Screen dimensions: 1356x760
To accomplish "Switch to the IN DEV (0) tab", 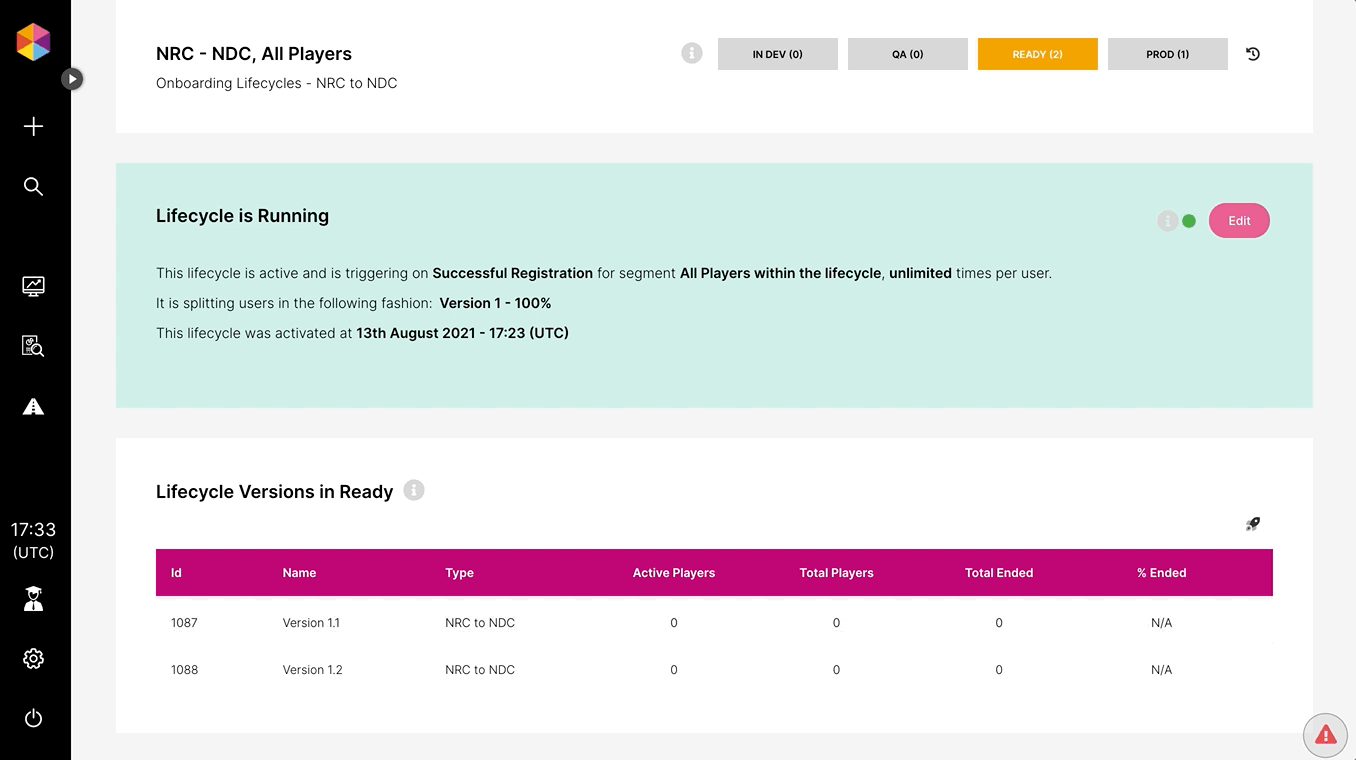I will [777, 54].
